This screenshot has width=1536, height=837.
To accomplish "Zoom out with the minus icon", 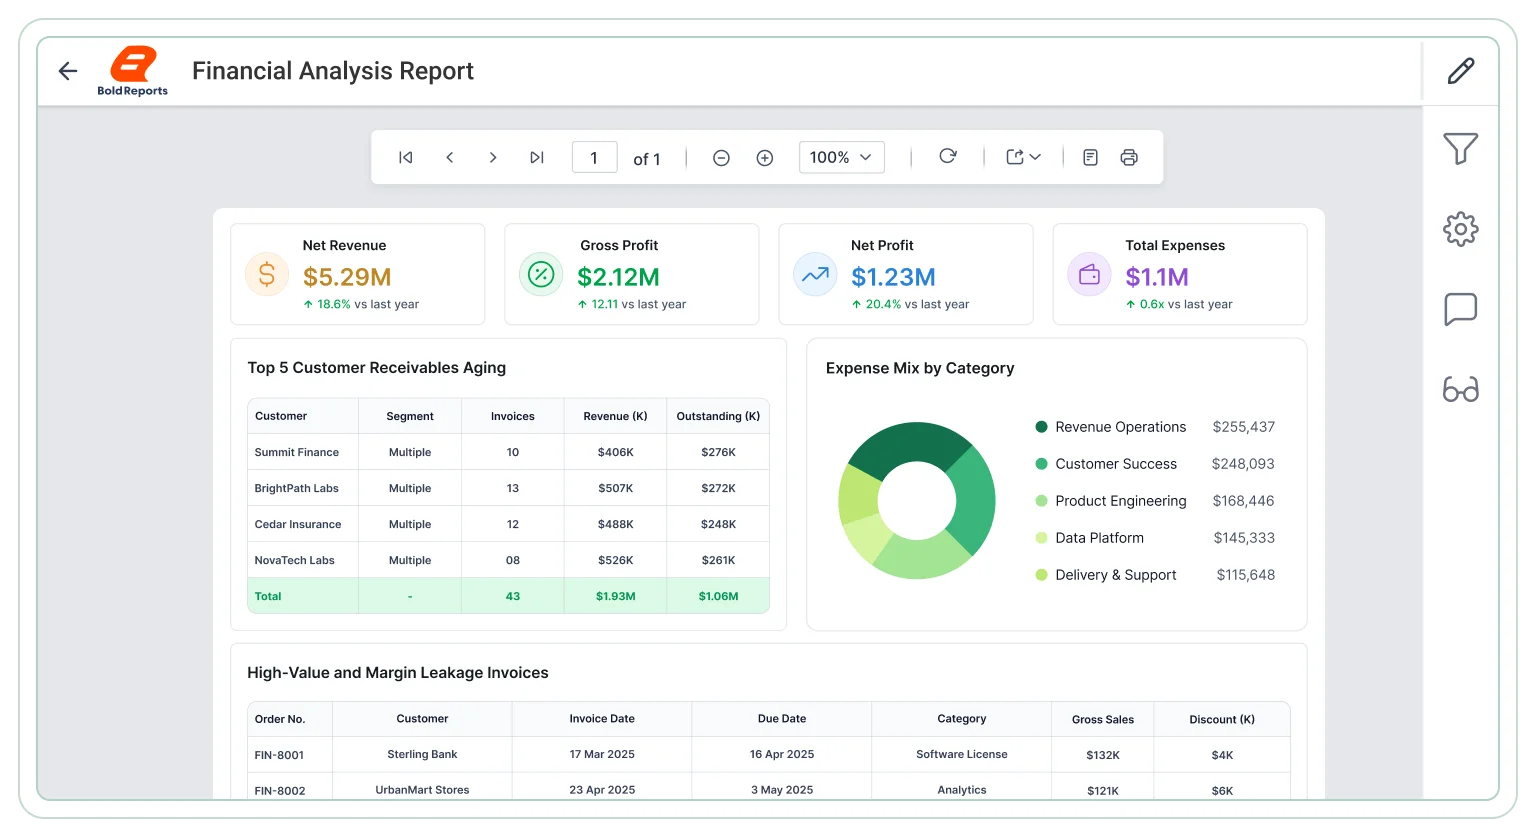I will point(721,158).
